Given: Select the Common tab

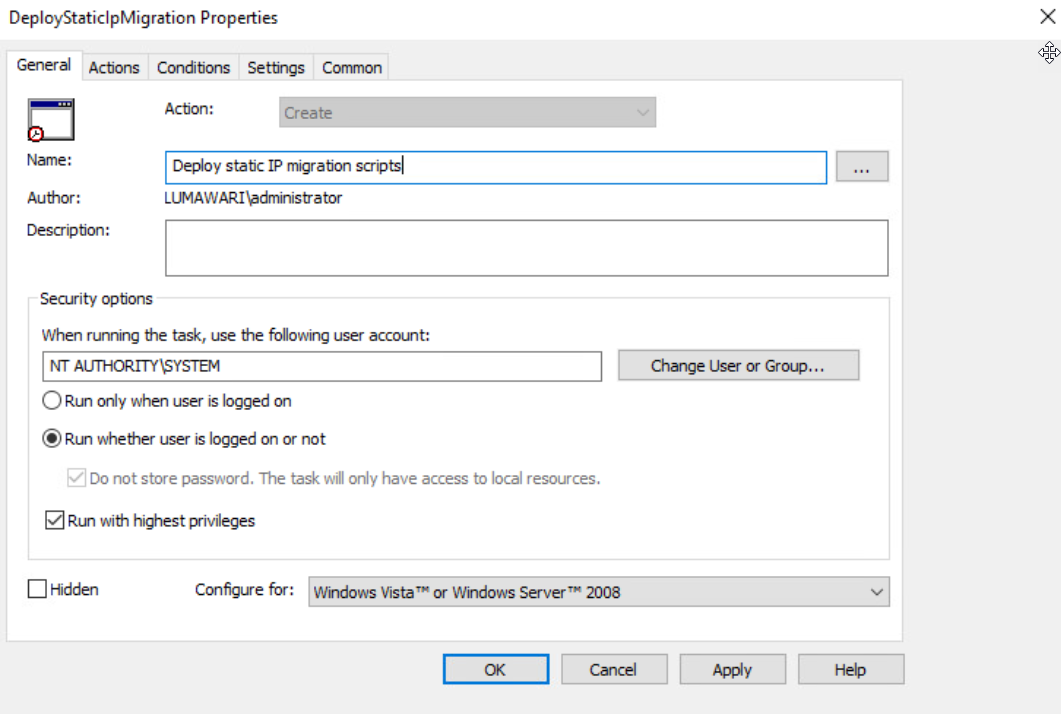Looking at the screenshot, I should (x=351, y=67).
